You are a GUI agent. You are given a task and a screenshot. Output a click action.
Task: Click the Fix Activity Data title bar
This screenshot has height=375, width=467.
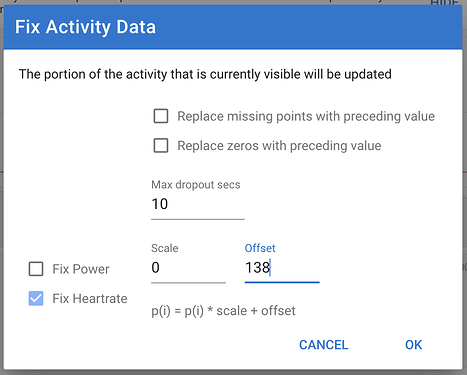[233, 27]
